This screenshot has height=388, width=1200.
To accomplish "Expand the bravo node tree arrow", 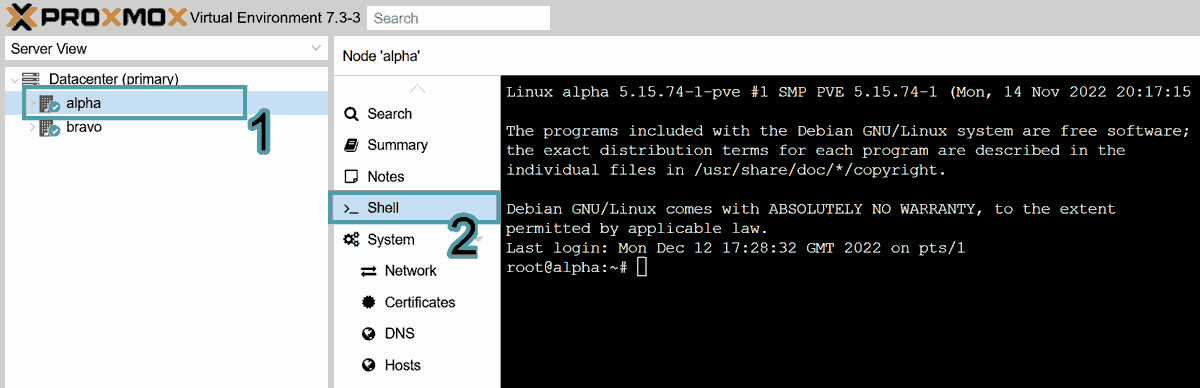I will [33, 128].
